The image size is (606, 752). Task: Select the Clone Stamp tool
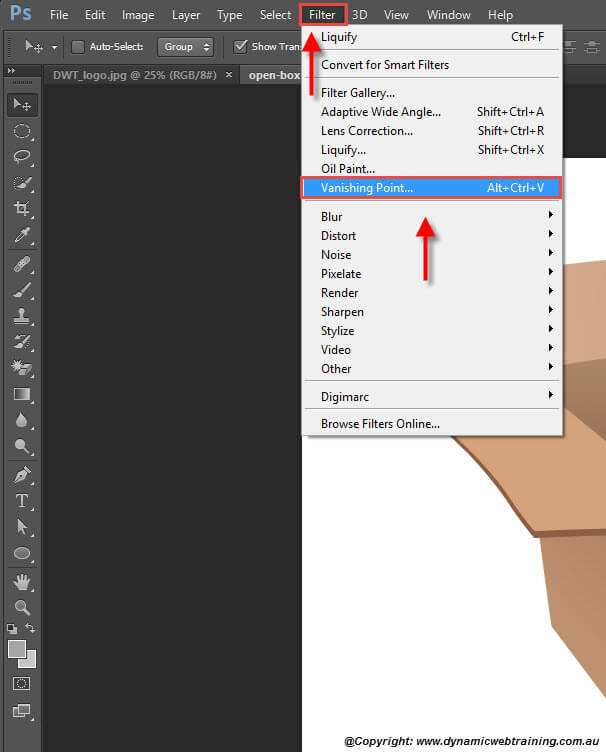(22, 316)
